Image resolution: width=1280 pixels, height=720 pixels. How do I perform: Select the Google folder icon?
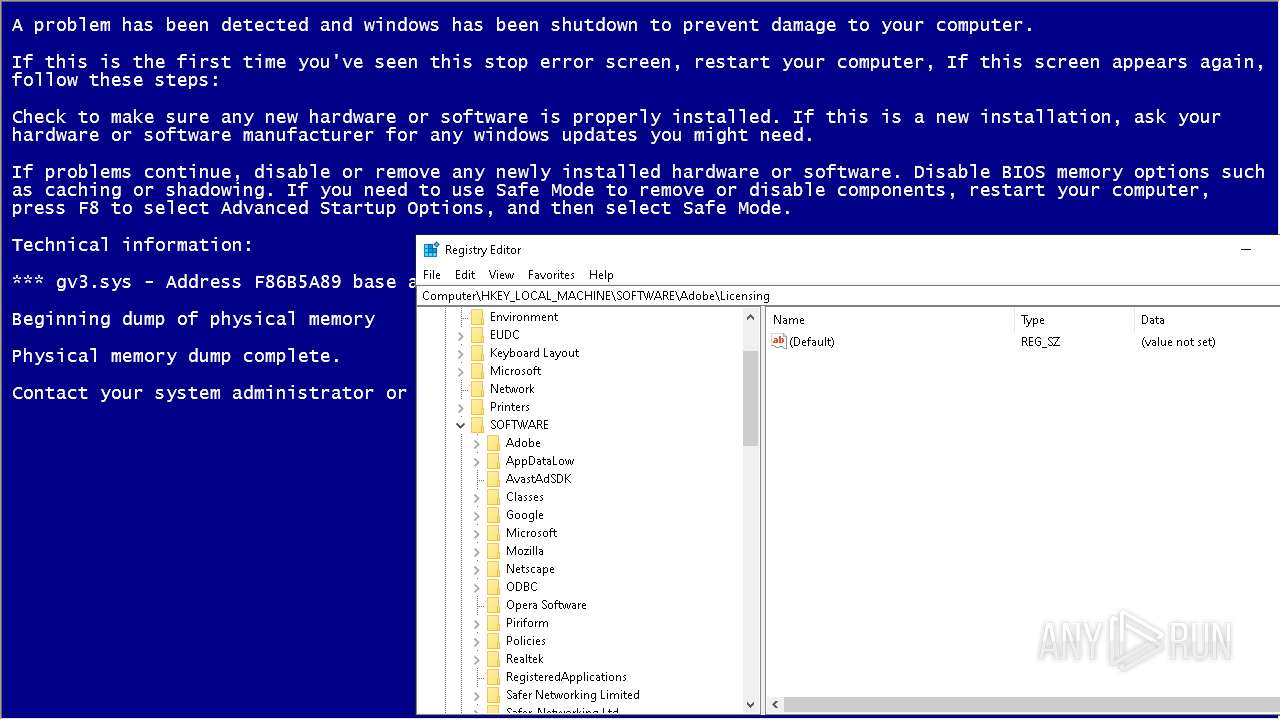493,515
